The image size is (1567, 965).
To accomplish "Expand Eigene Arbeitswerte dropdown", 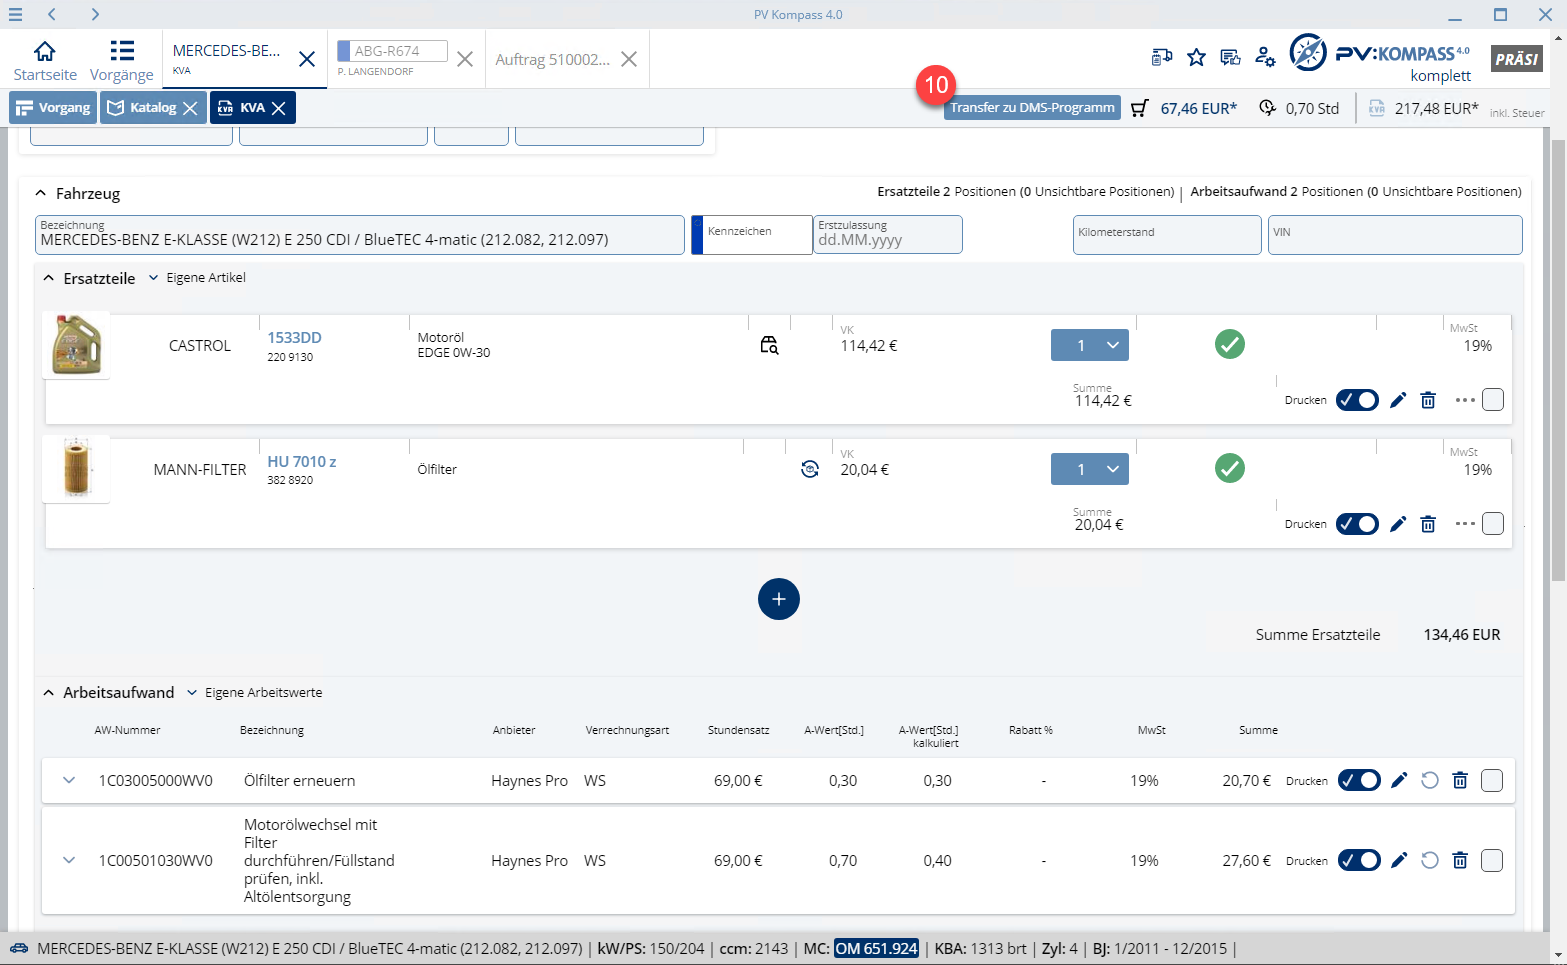I will tap(254, 692).
